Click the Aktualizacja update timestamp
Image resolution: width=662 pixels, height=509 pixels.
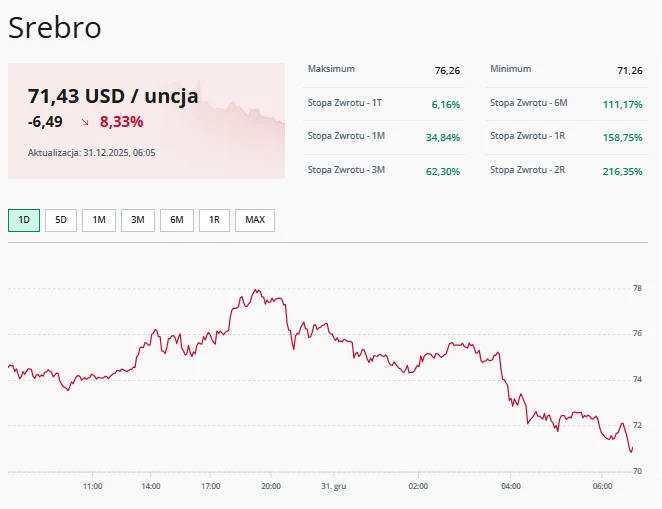click(x=91, y=153)
